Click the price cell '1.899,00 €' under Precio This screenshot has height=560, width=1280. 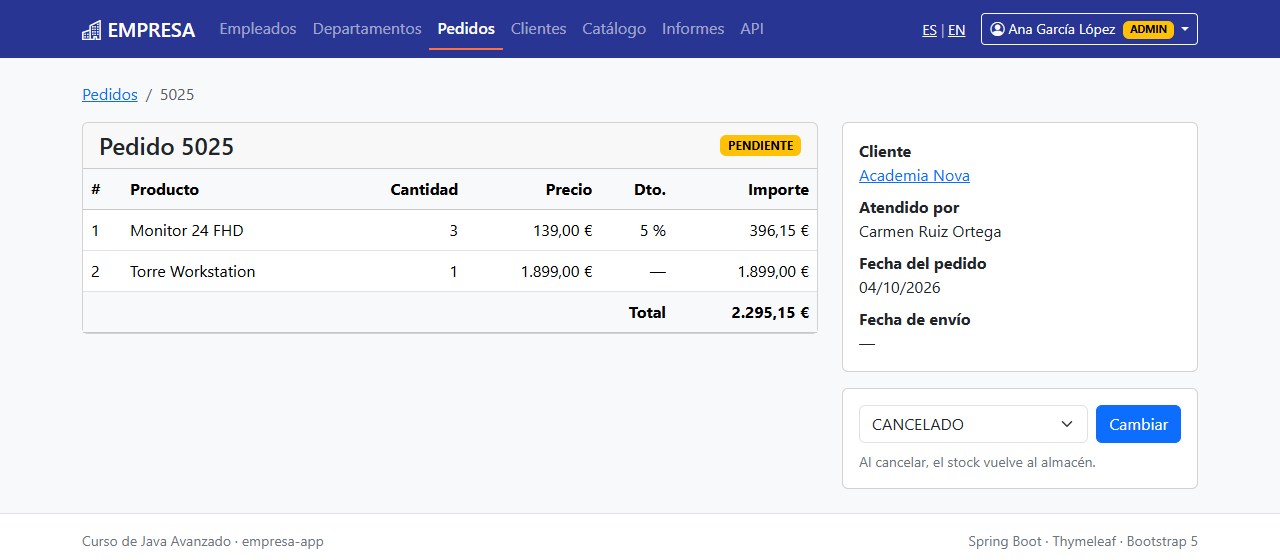557,272
